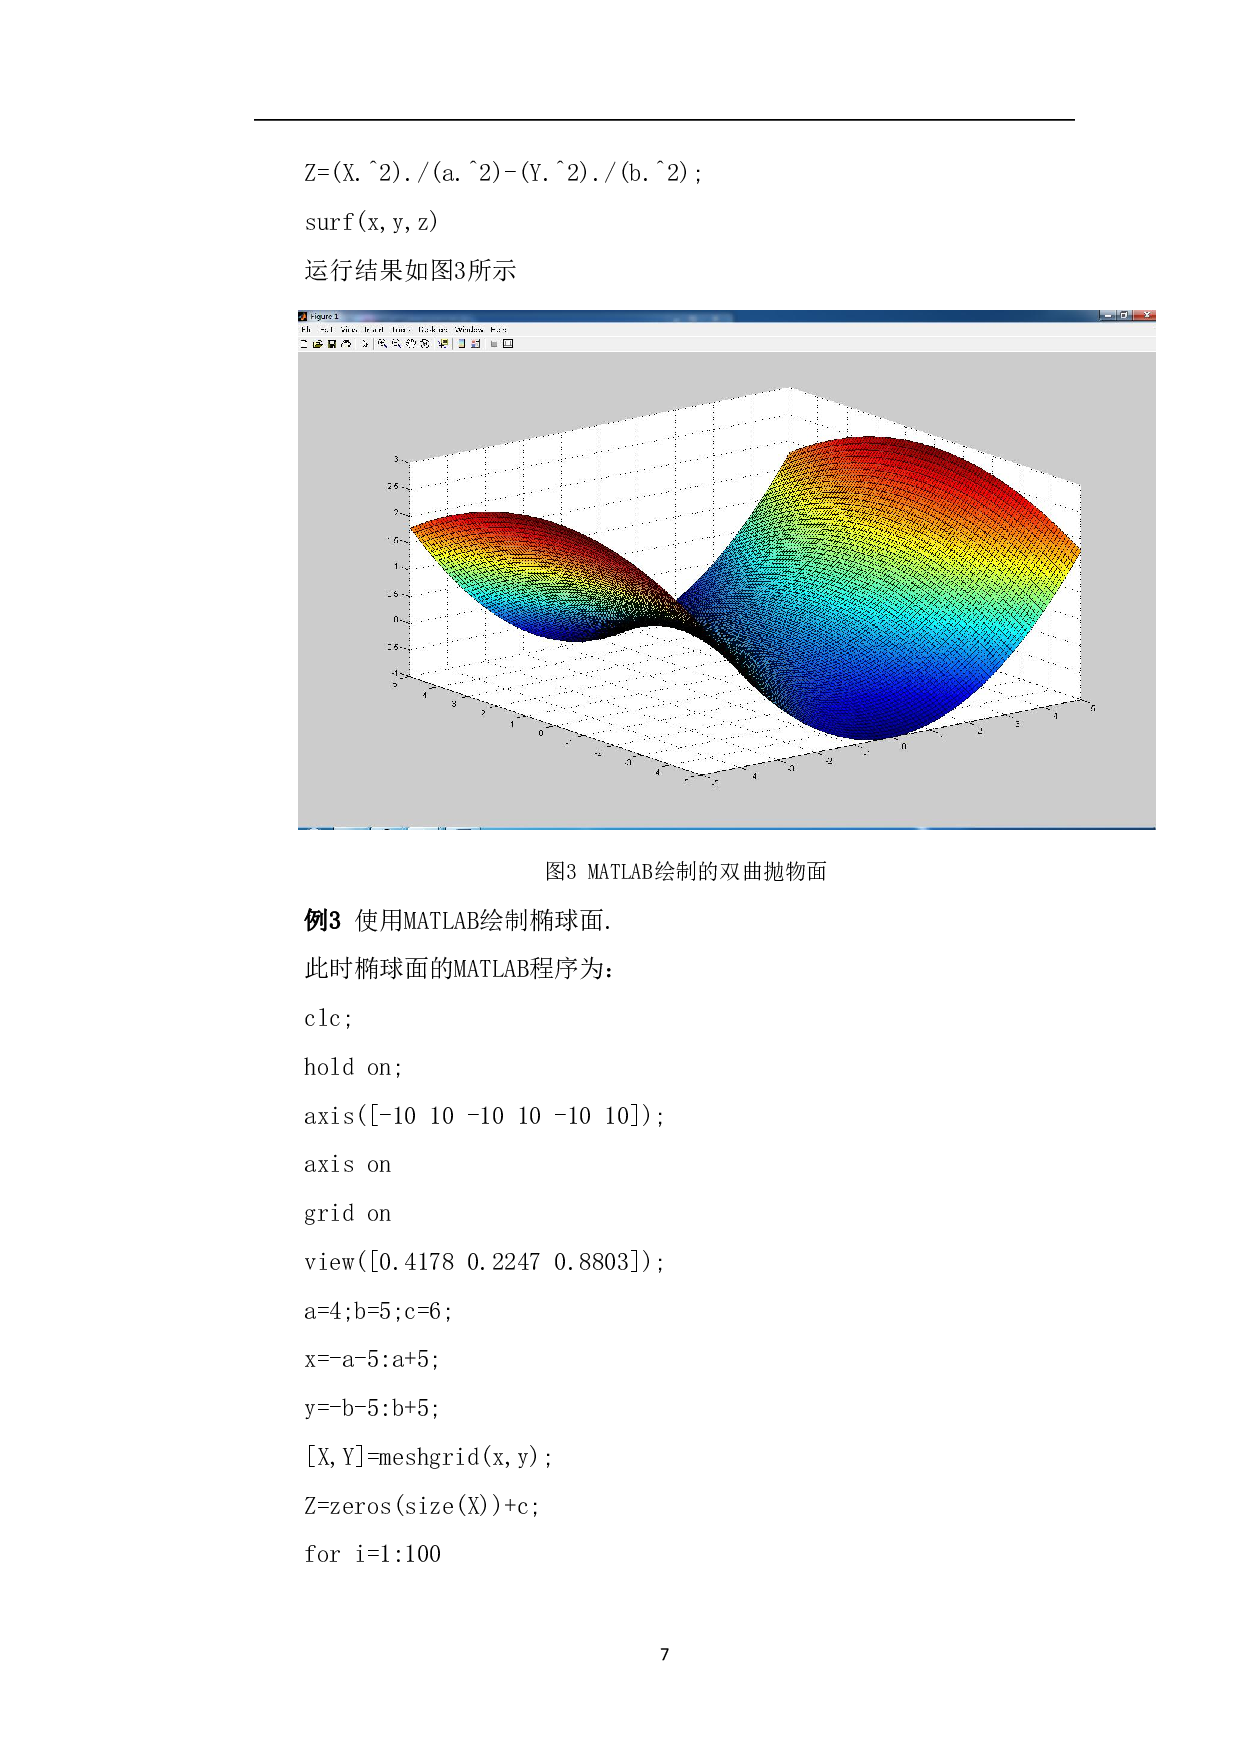Save the figure with the floppy disk icon
The height and width of the screenshot is (1754, 1240).
coord(332,344)
